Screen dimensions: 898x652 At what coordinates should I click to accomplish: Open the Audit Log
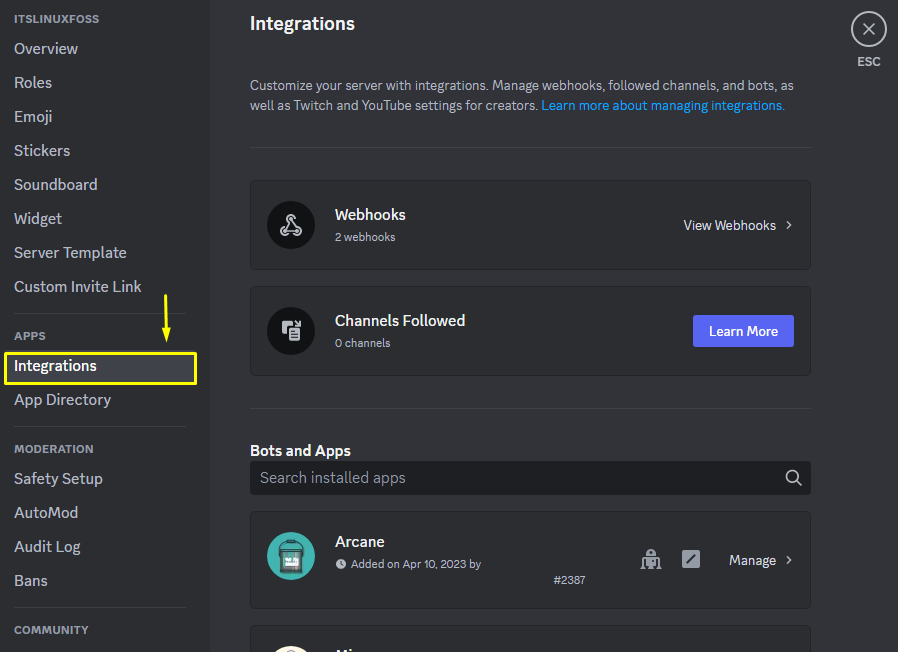pyautogui.click(x=47, y=547)
